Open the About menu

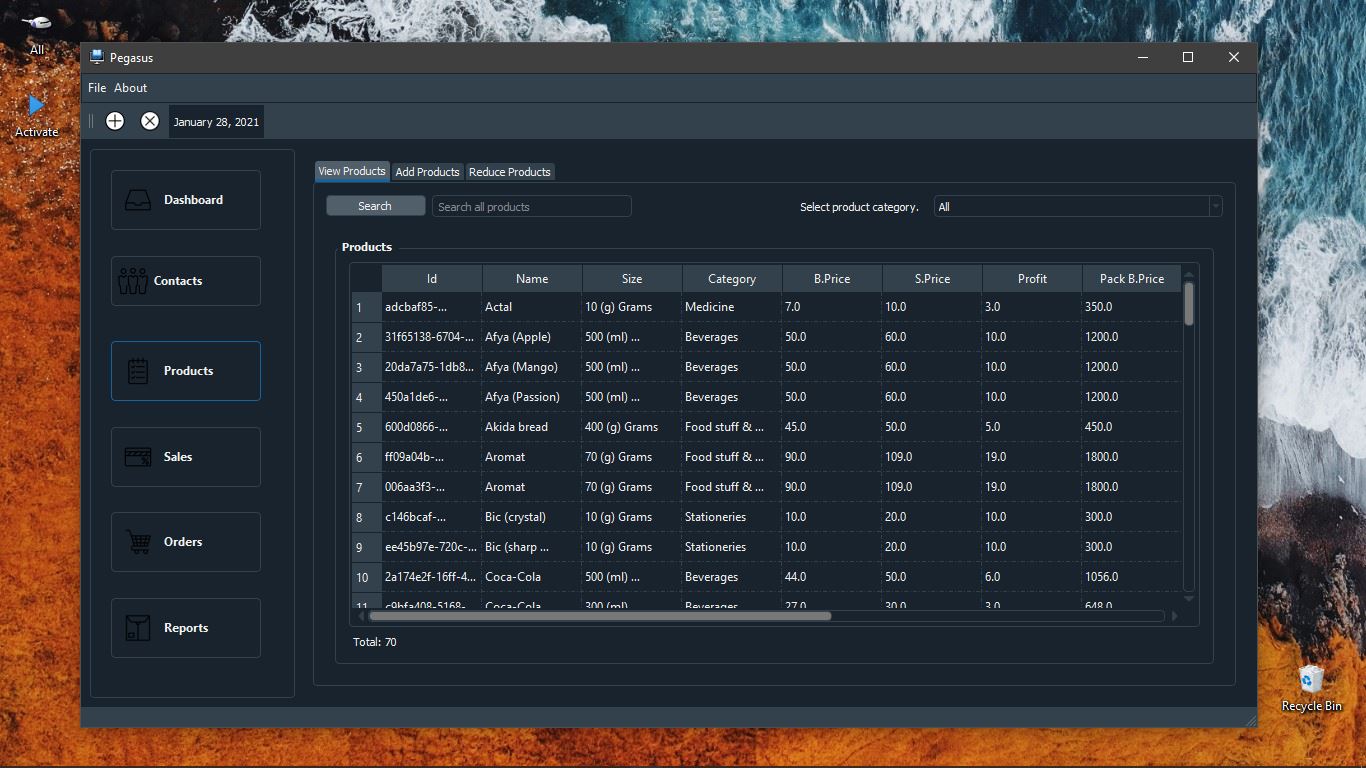(x=130, y=88)
